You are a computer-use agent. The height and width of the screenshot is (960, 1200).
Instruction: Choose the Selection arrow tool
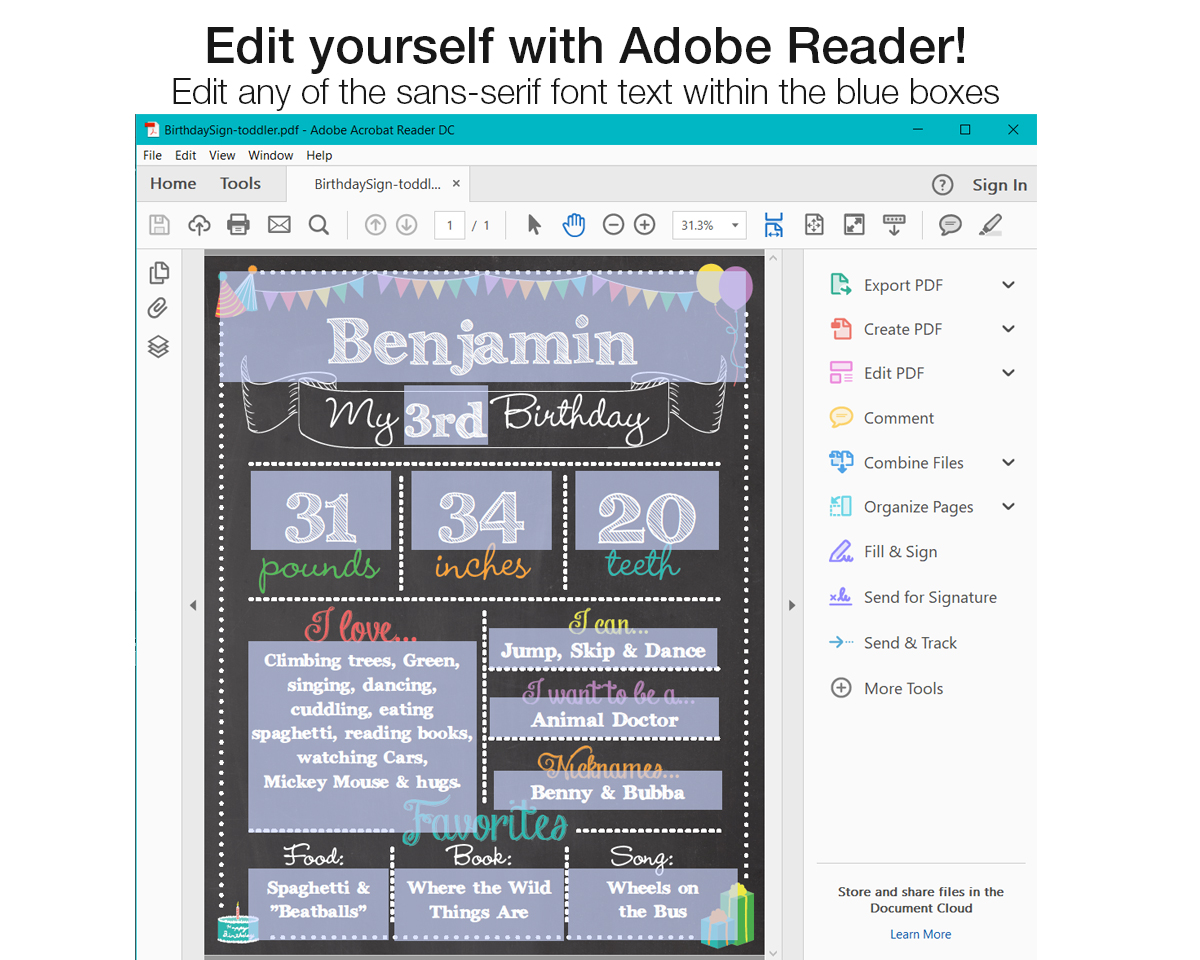pos(534,225)
